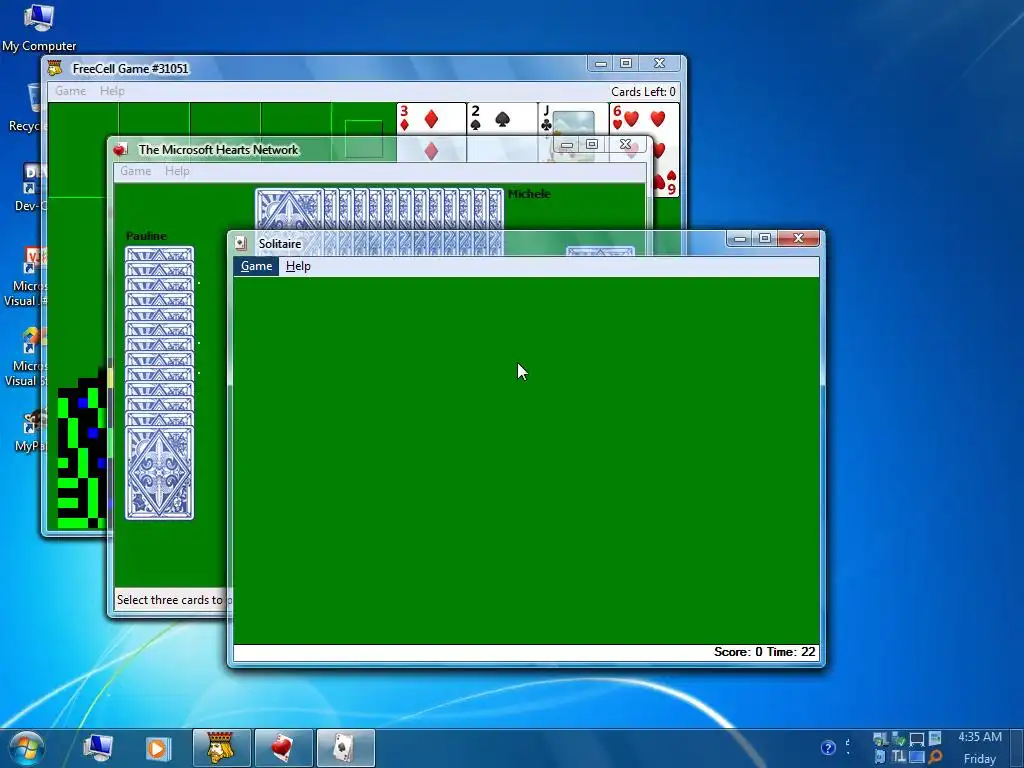Screen dimensions: 1024x768
Task: Select the jack of clubs foundation card
Action: pyautogui.click(x=573, y=119)
